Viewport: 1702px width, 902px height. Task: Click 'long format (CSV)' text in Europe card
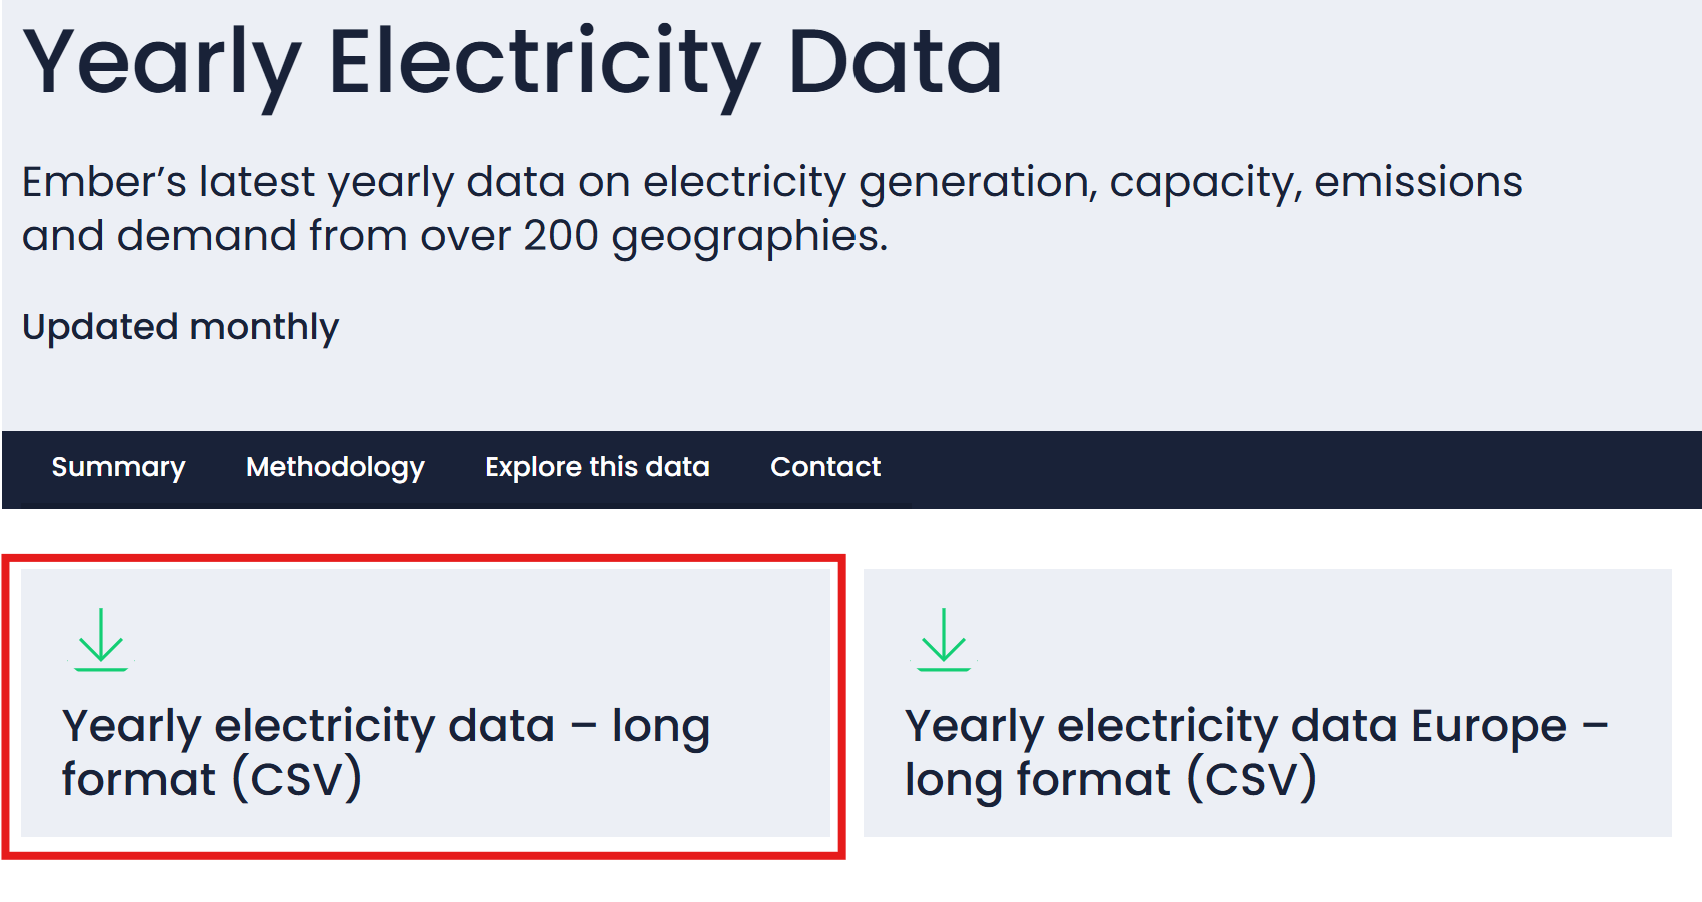pos(1110,780)
